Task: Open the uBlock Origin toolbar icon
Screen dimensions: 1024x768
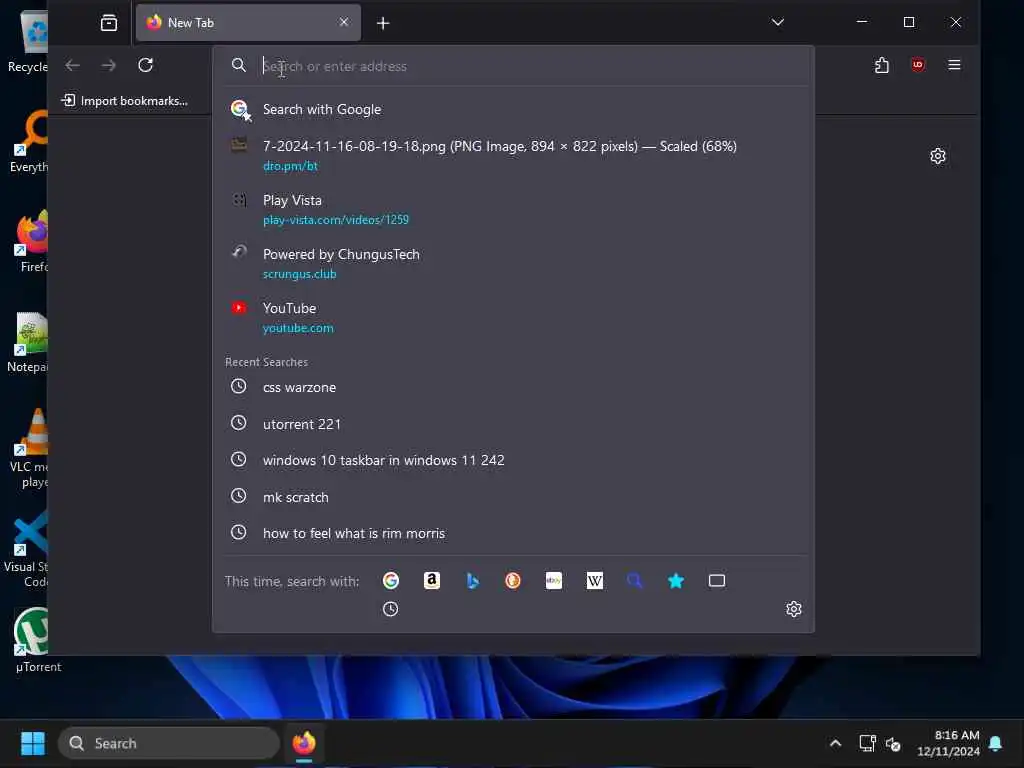Action: pyautogui.click(x=918, y=65)
